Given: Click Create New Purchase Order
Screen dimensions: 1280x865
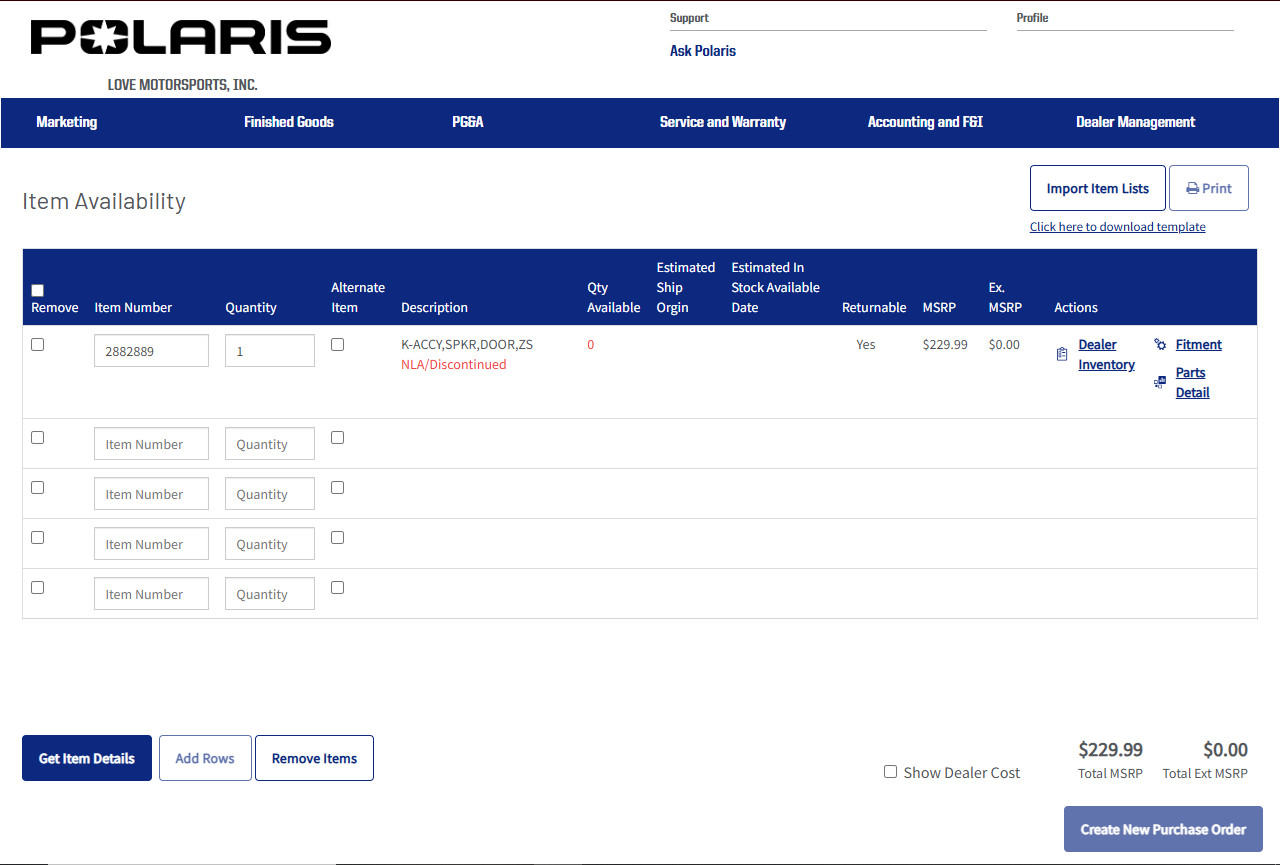Looking at the screenshot, I should click(x=1163, y=829).
